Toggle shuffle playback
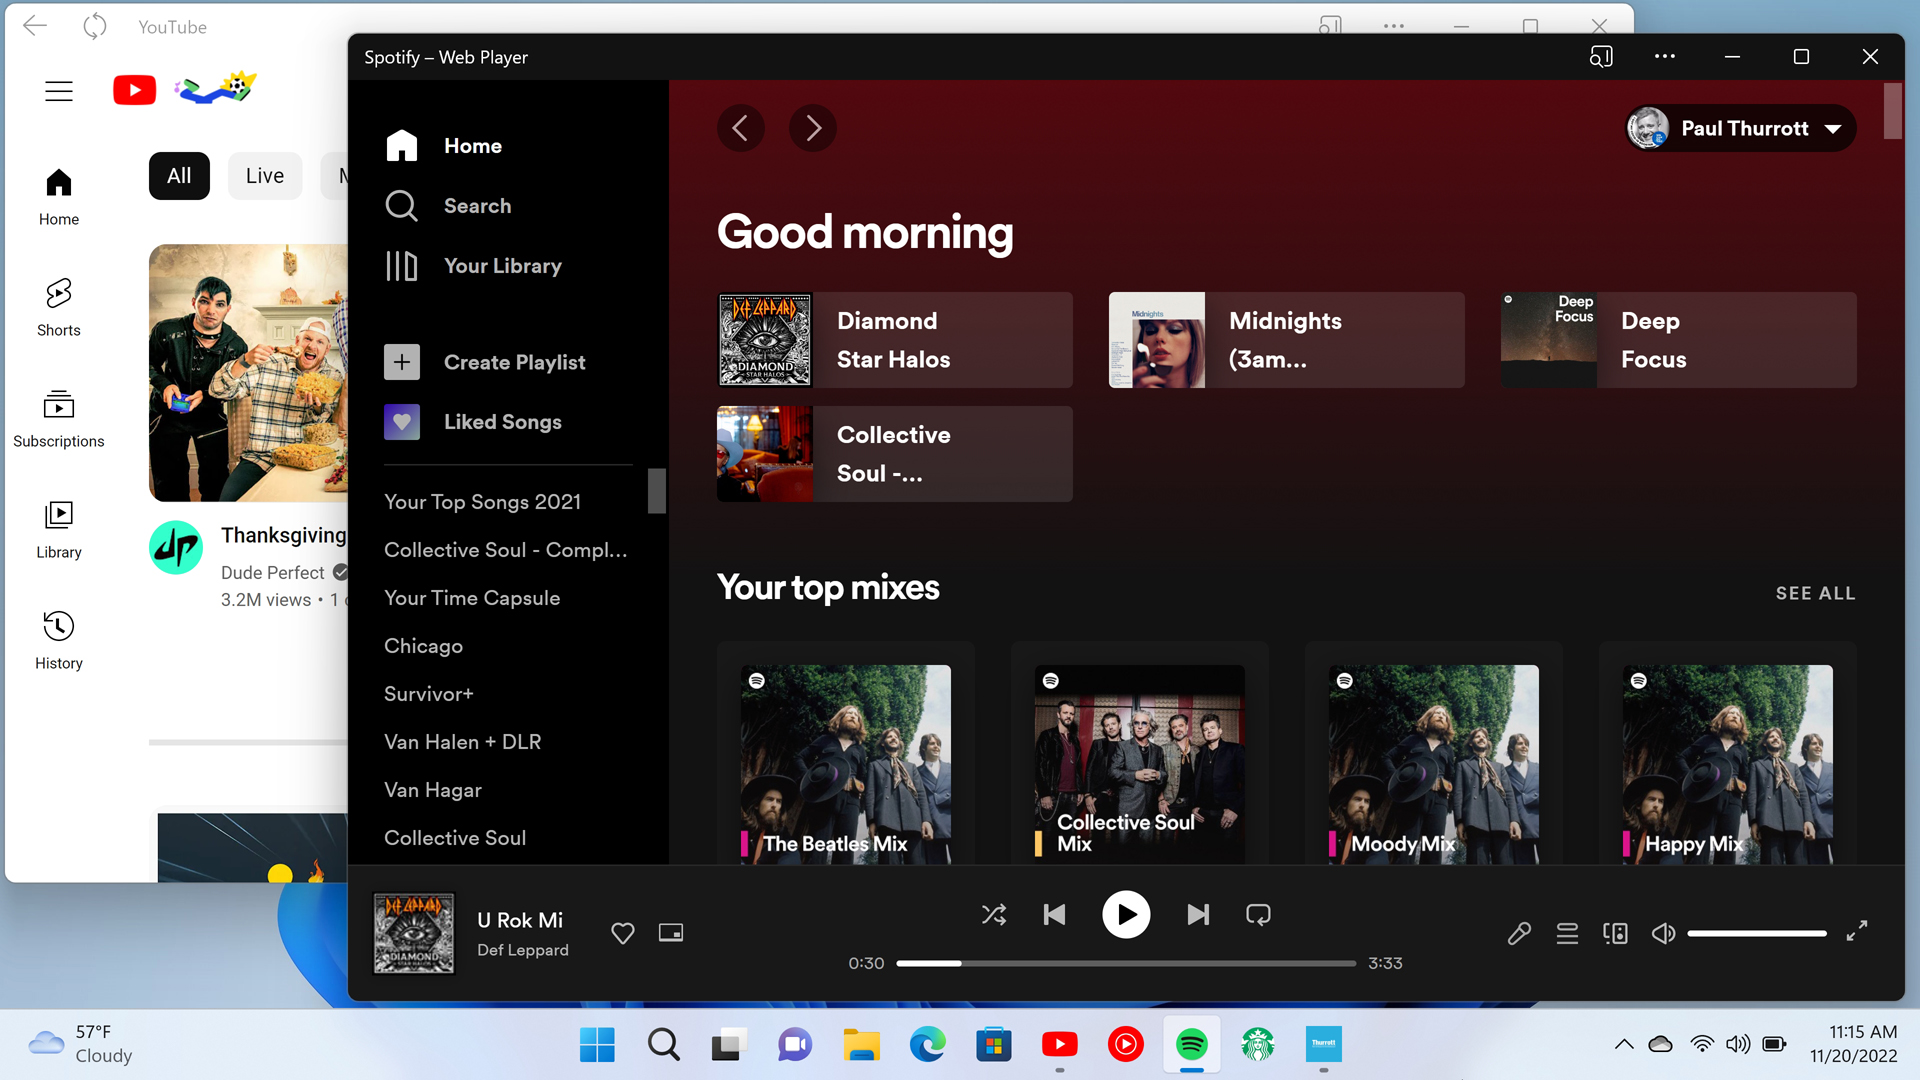 [x=994, y=915]
